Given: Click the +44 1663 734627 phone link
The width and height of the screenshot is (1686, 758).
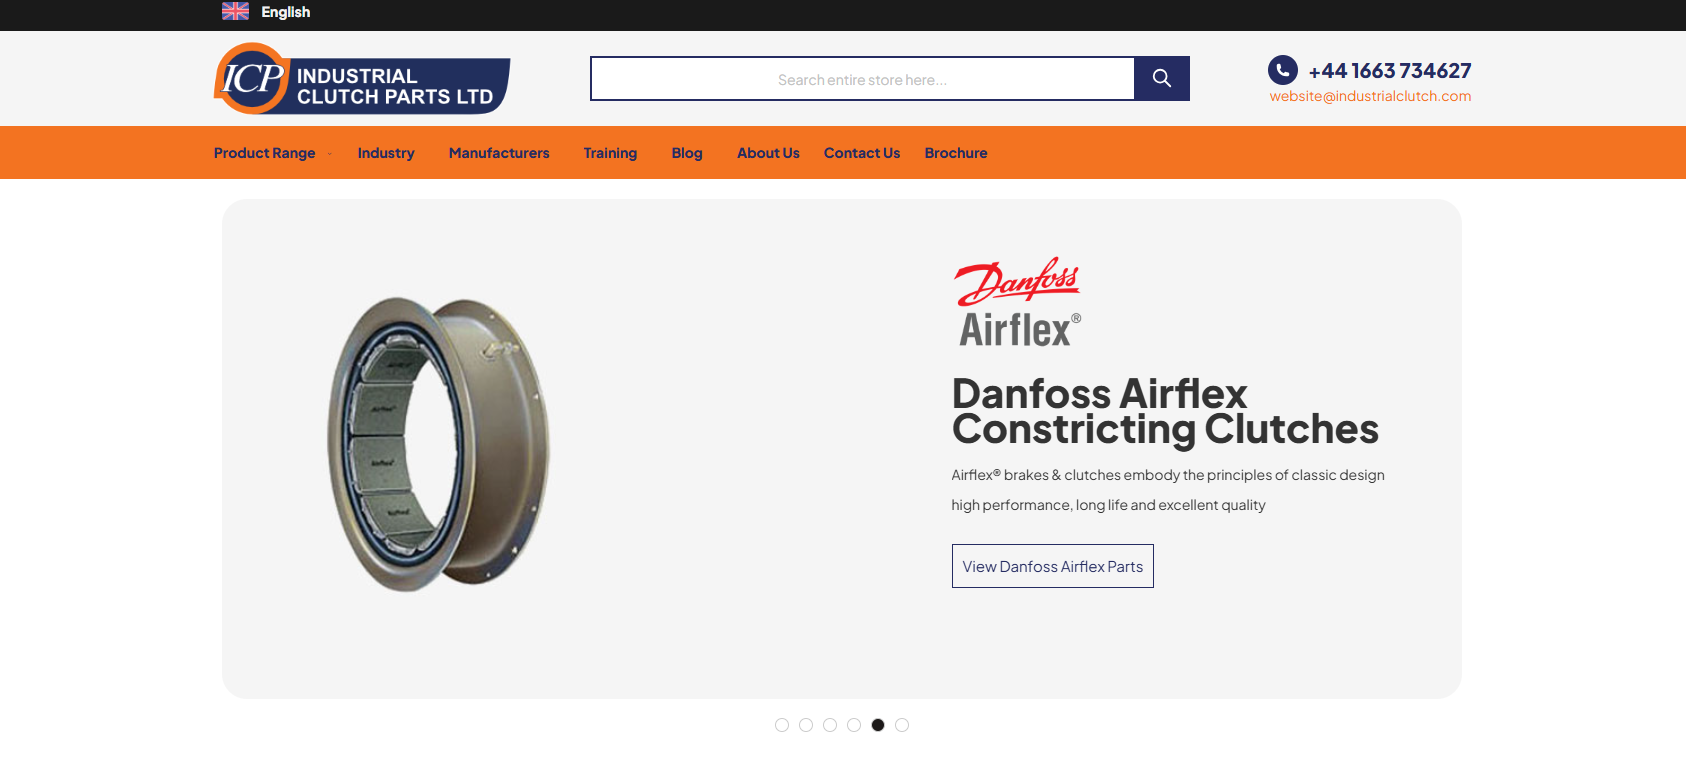Looking at the screenshot, I should 1390,71.
